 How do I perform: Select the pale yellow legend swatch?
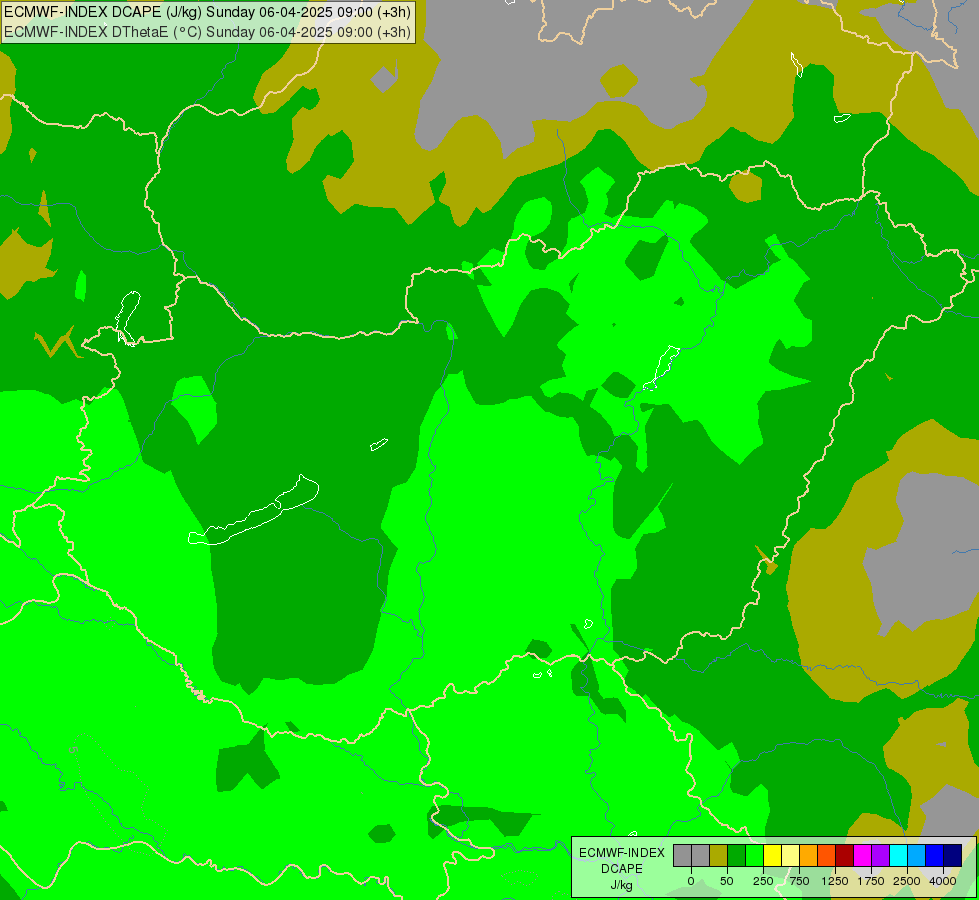point(791,856)
